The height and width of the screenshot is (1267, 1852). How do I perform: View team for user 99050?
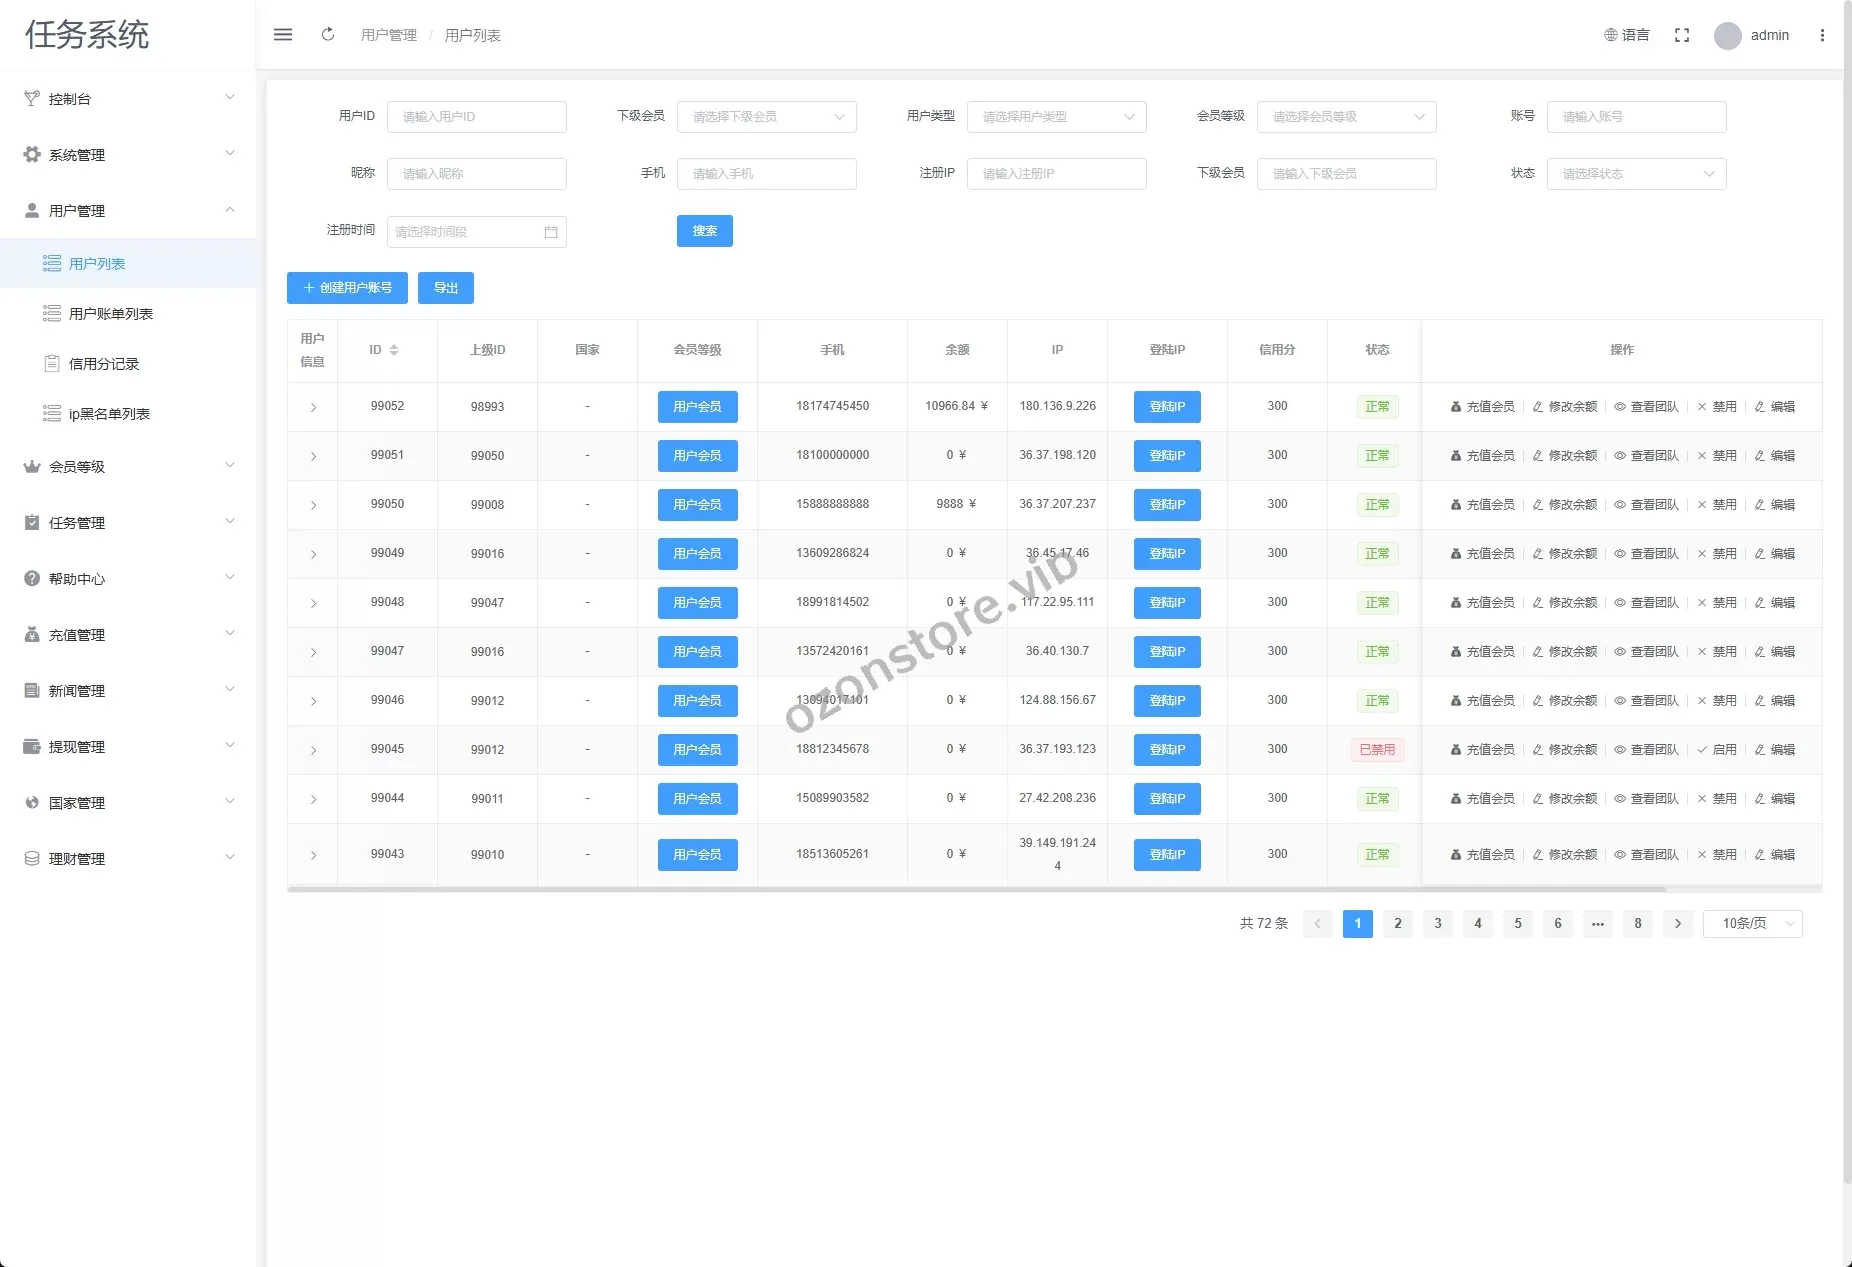(x=1646, y=505)
